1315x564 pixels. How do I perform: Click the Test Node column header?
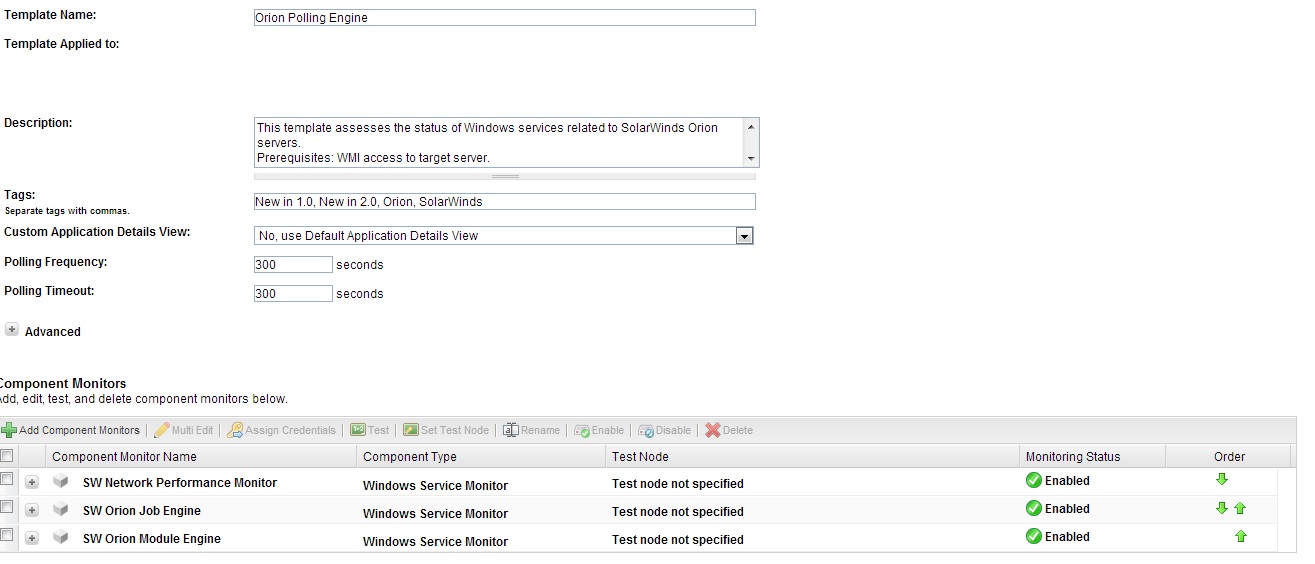[x=813, y=457]
